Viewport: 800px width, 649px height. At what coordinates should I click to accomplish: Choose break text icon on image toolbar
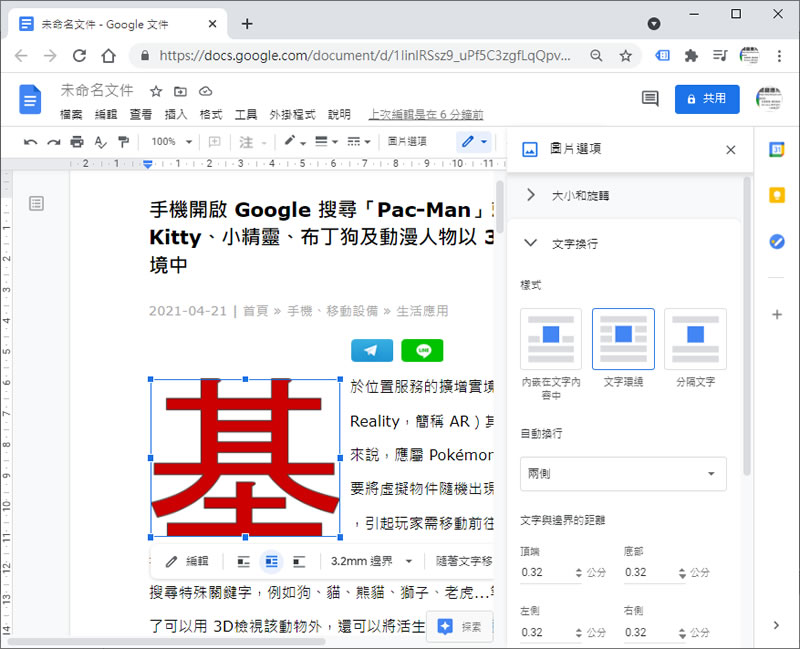(x=299, y=562)
